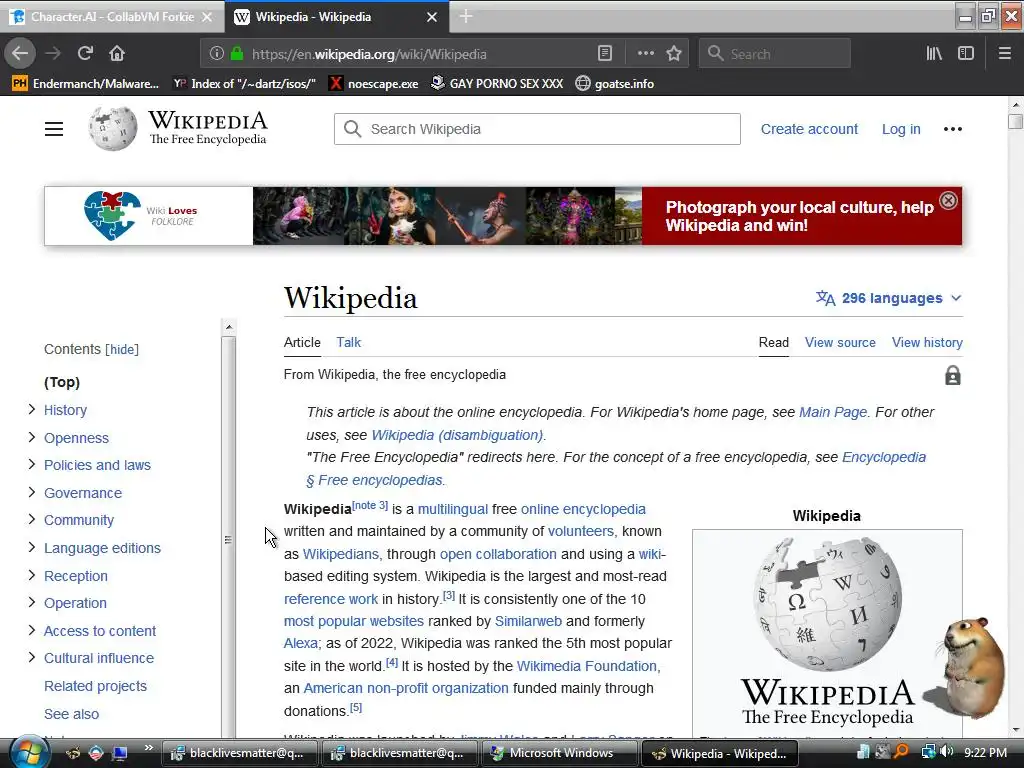1024x768 pixels.
Task: Click the Show Desktop quick launch icon
Action: (120, 753)
